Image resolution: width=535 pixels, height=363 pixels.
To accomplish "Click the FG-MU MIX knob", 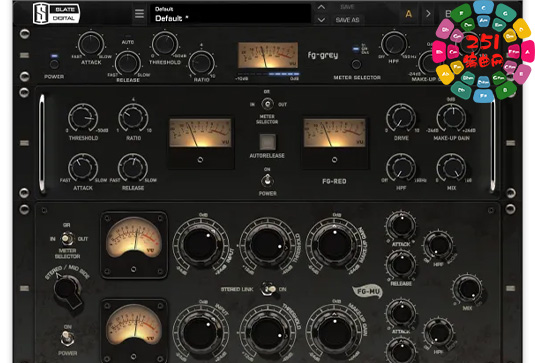I will coord(468,289).
